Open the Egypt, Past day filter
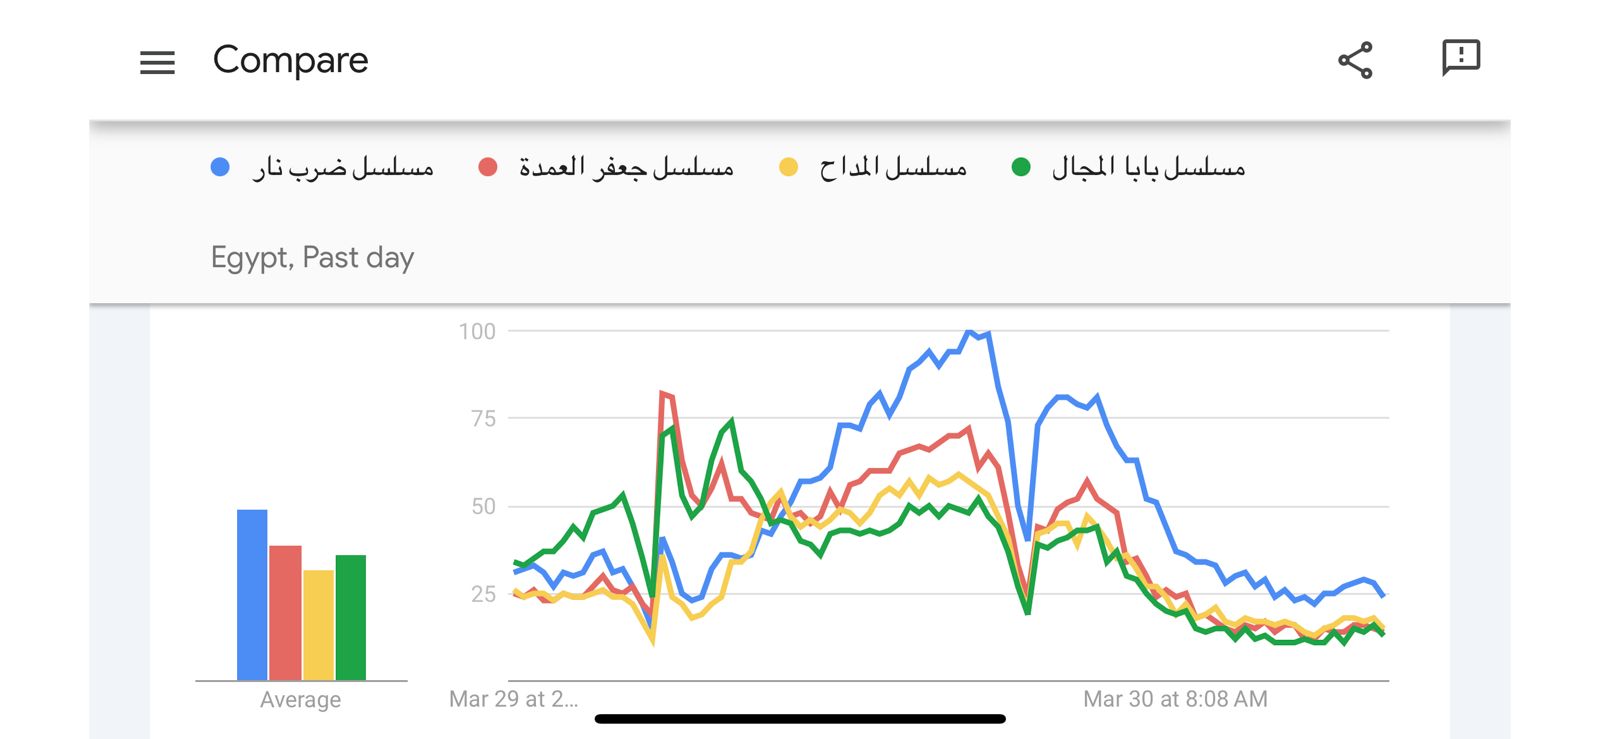1600x739 pixels. [x=312, y=258]
